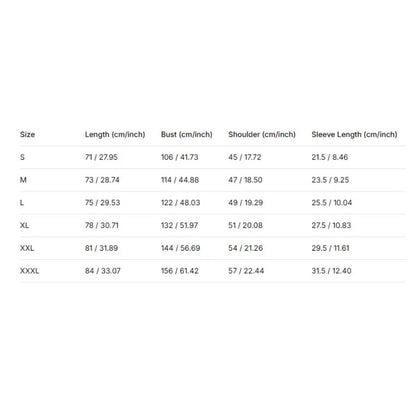The height and width of the screenshot is (416, 416).
Task: Select the S size row label
Action: [x=22, y=157]
